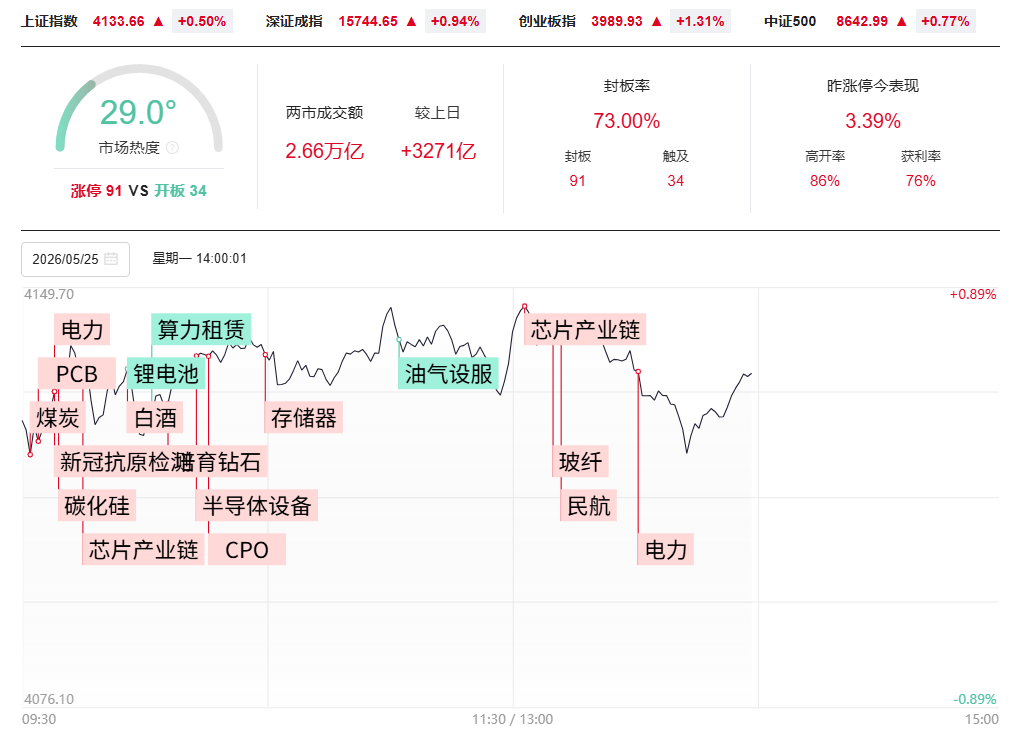This screenshot has height=740, width=1025.
Task: Select the 算力租赁 sector tag
Action: point(201,329)
